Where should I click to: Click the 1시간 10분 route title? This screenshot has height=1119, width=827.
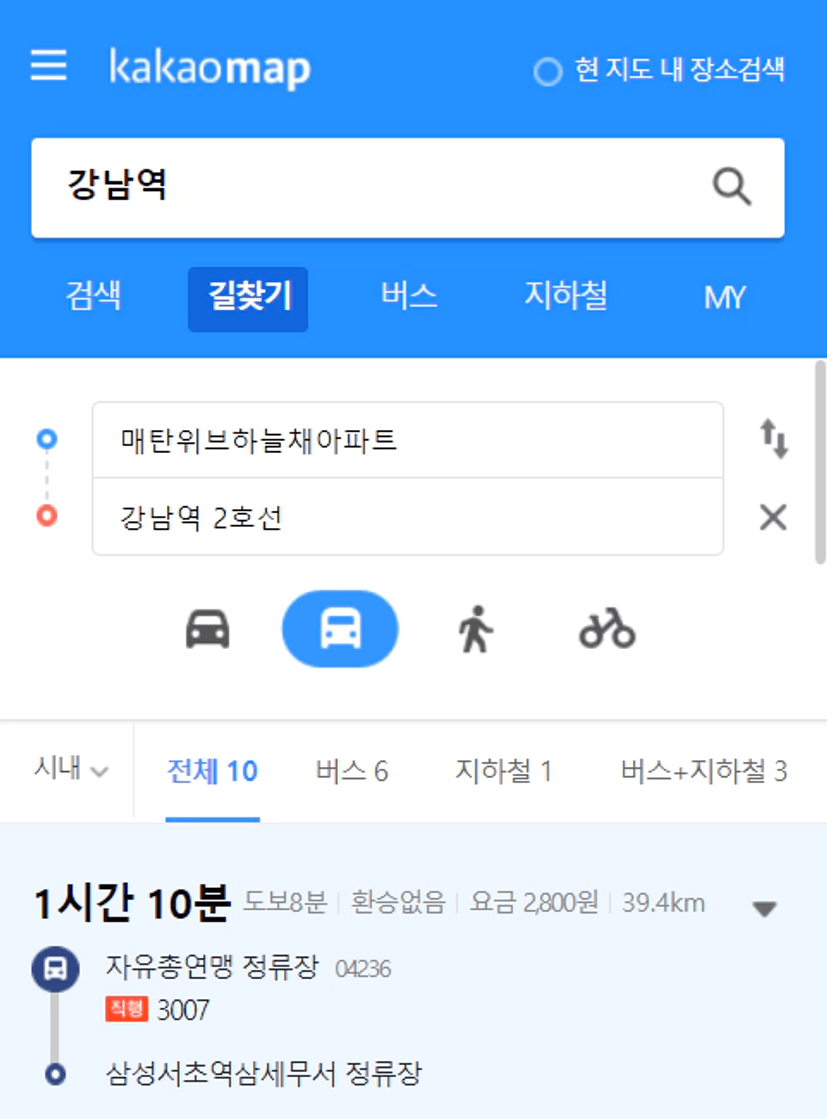[x=133, y=902]
